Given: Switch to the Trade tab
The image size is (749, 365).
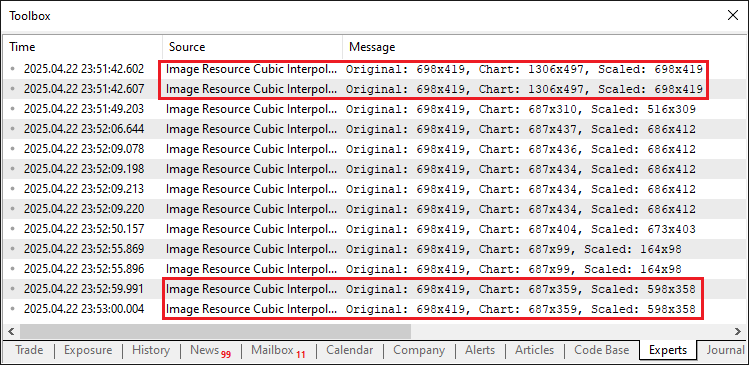Looking at the screenshot, I should tap(29, 350).
